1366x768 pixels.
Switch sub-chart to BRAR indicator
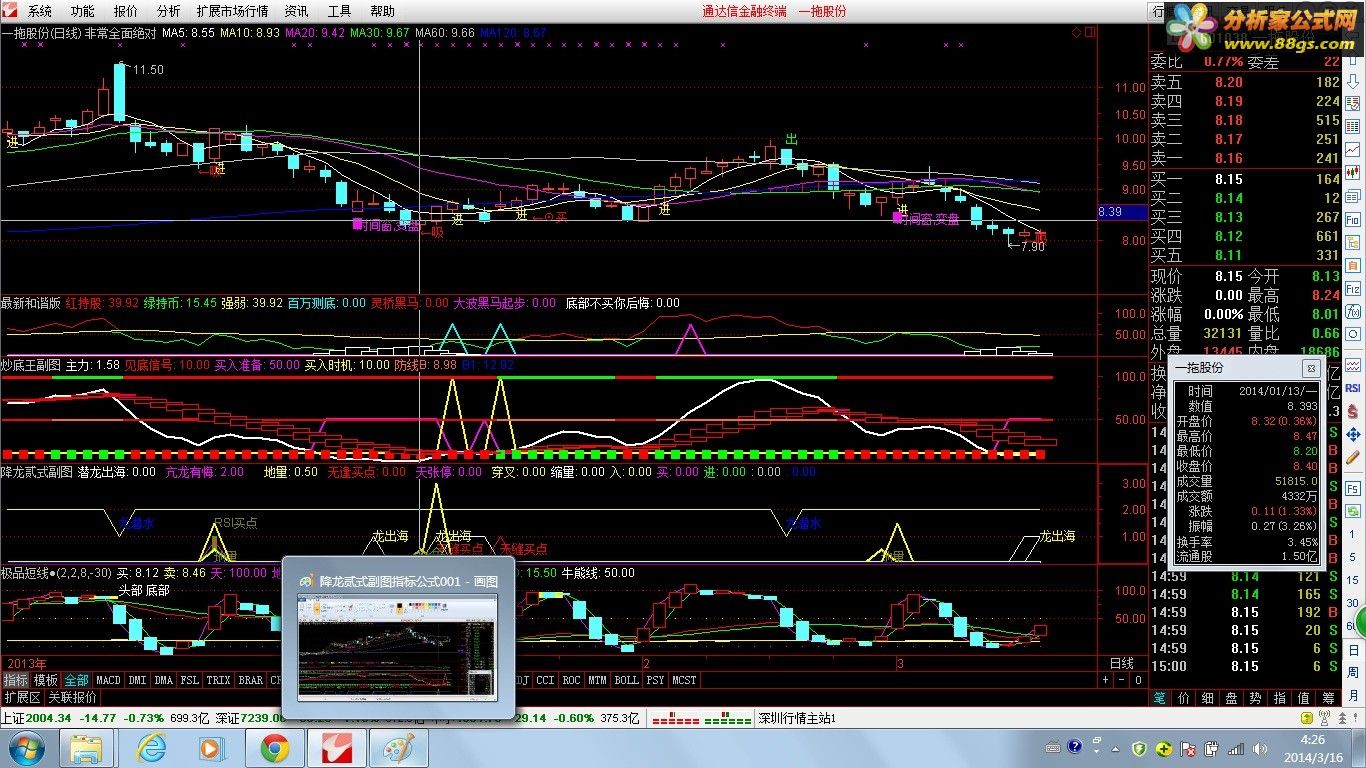[251, 680]
